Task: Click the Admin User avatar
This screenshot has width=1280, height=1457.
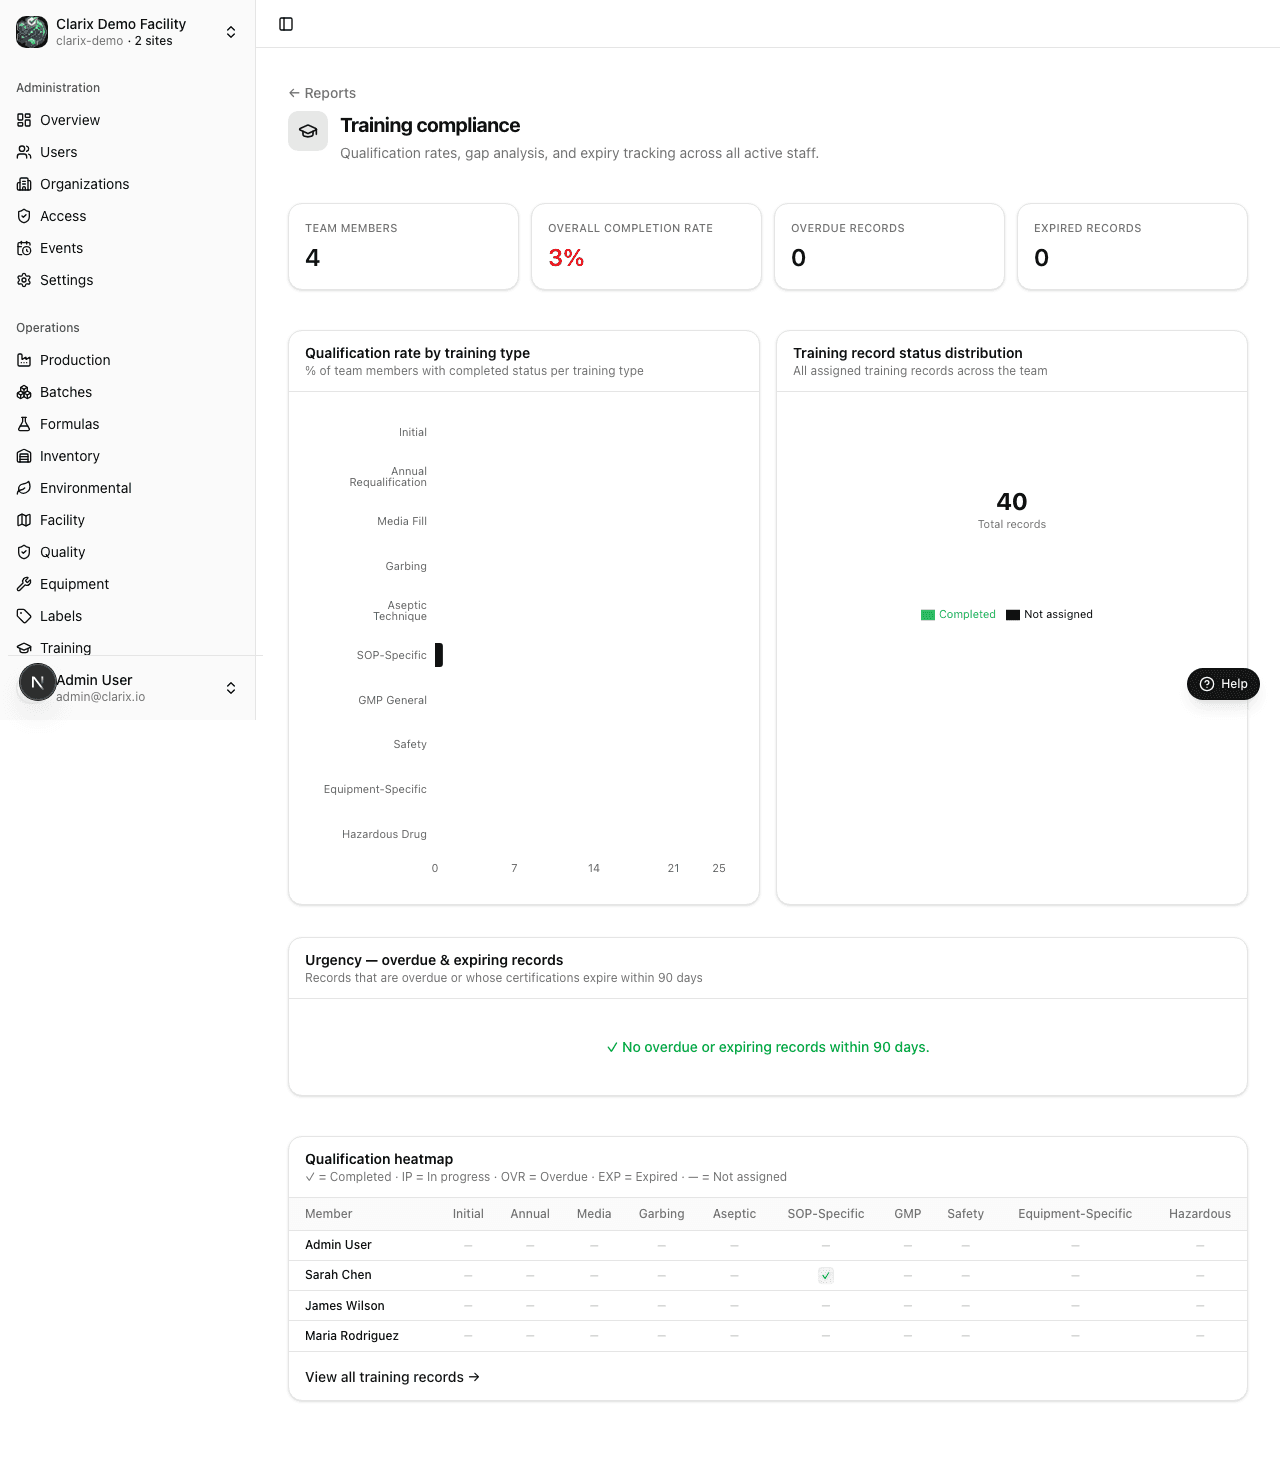Action: (x=38, y=682)
